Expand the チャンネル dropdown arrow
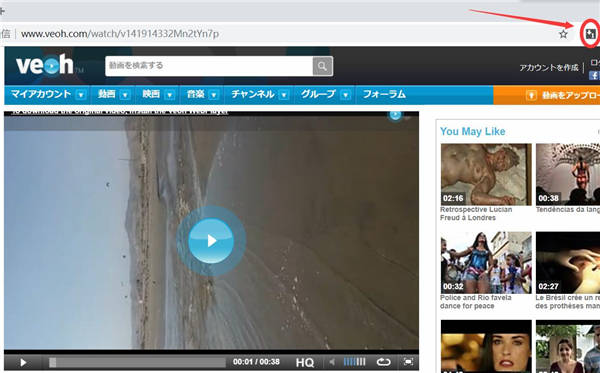The width and height of the screenshot is (600, 373). (x=284, y=94)
